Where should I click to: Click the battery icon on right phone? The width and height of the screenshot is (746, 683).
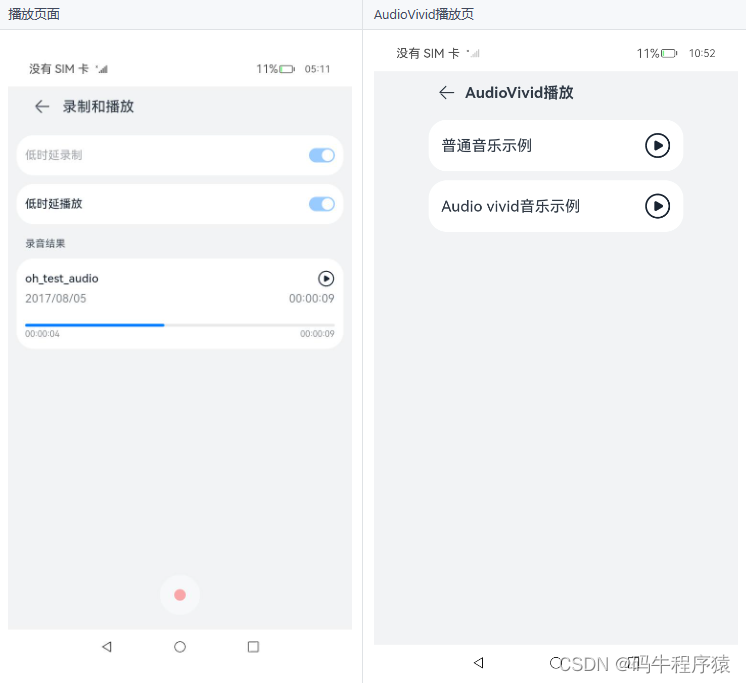click(669, 53)
